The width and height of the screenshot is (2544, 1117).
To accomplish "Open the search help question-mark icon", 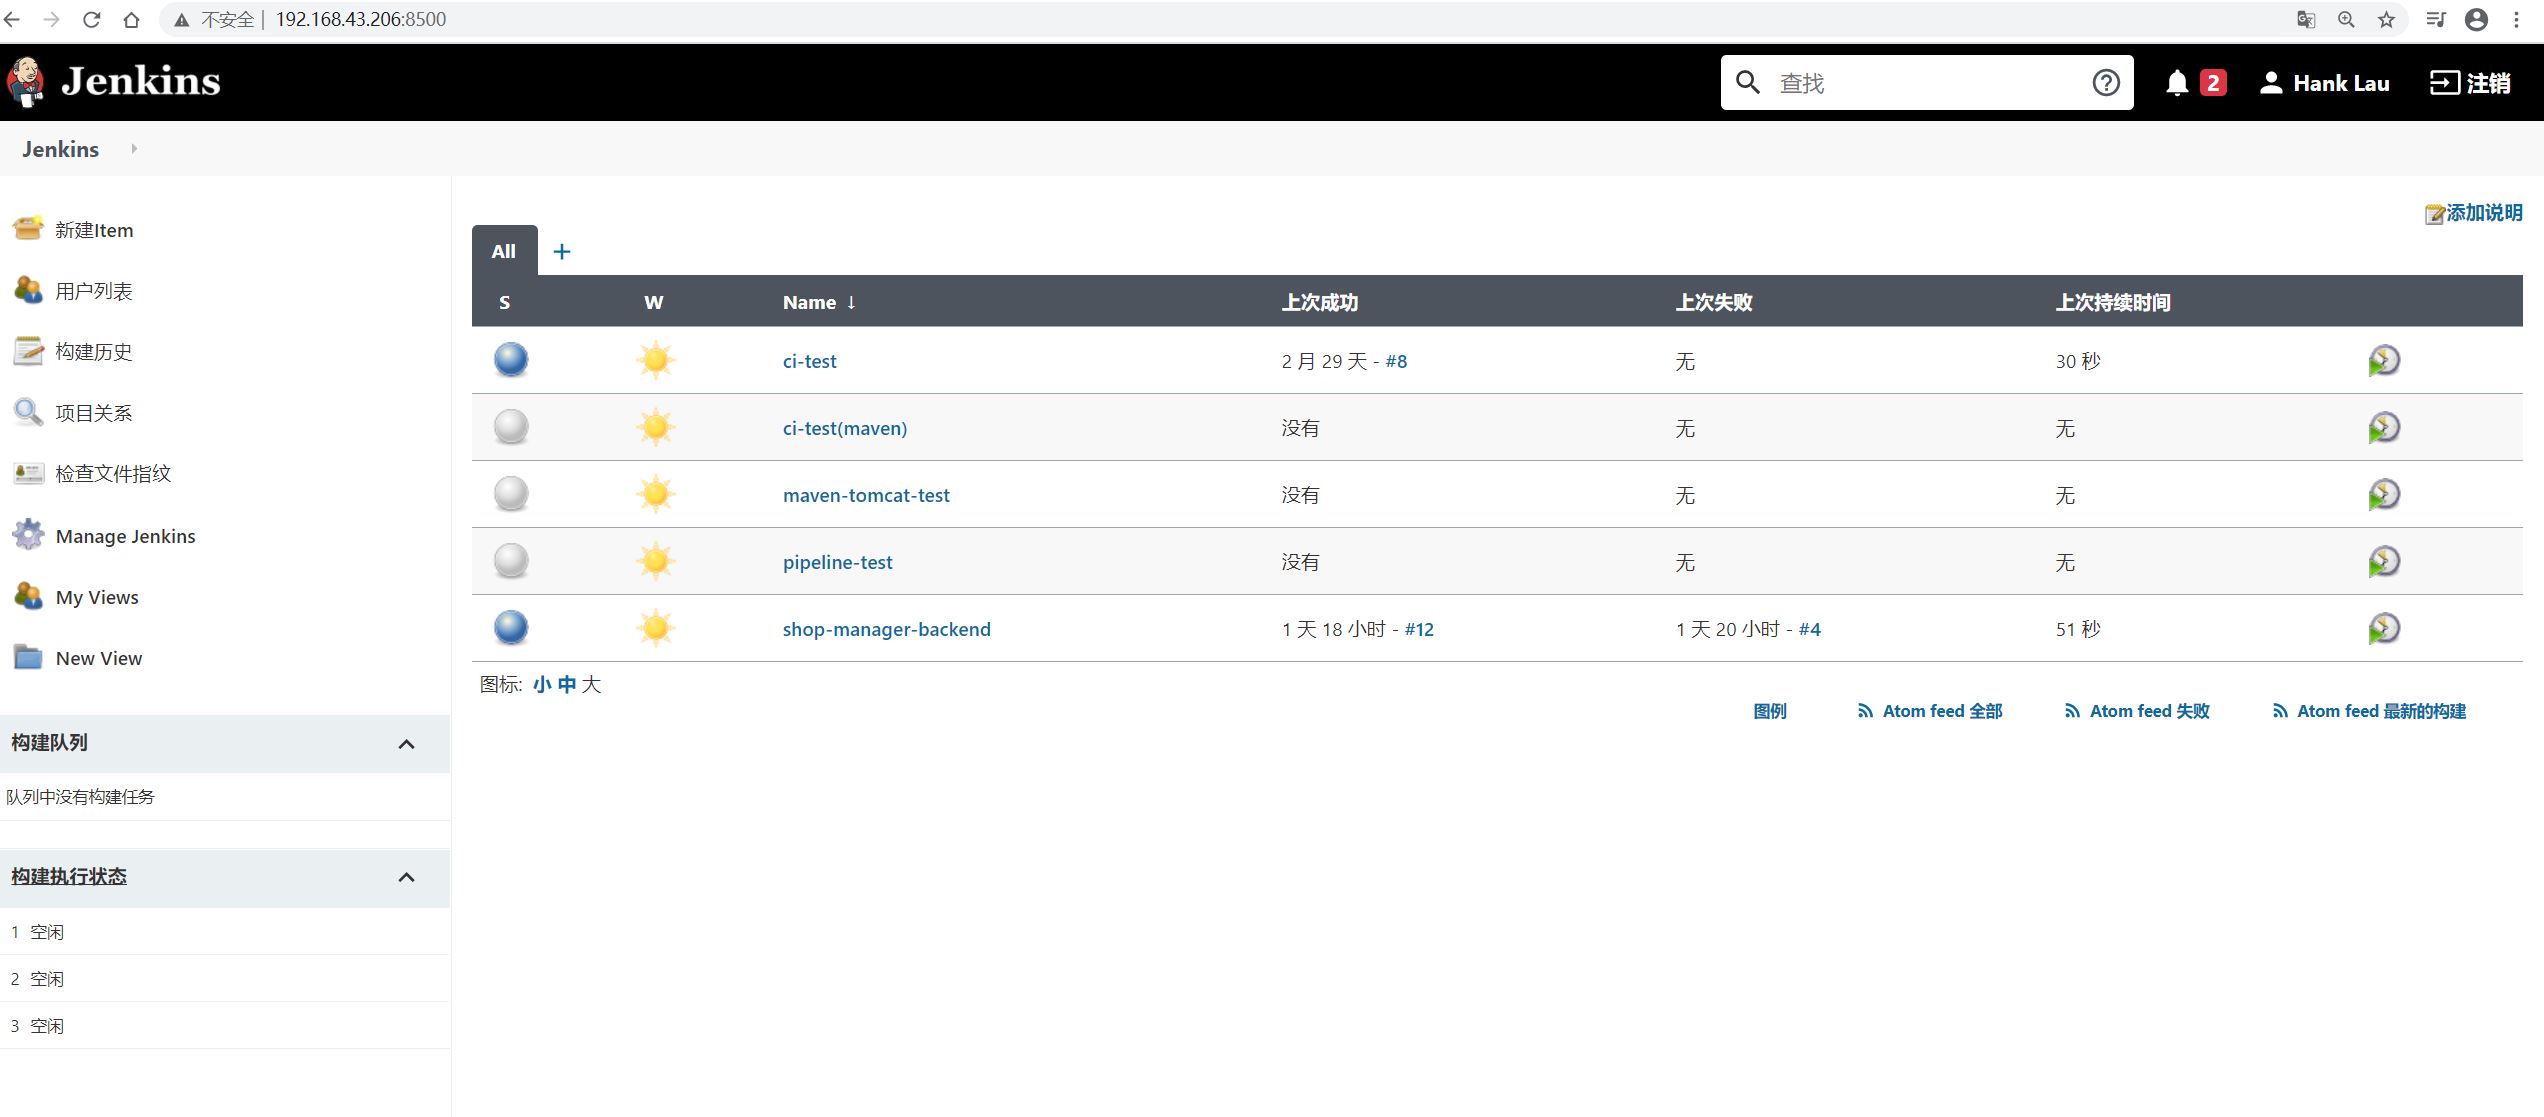I will (2105, 83).
